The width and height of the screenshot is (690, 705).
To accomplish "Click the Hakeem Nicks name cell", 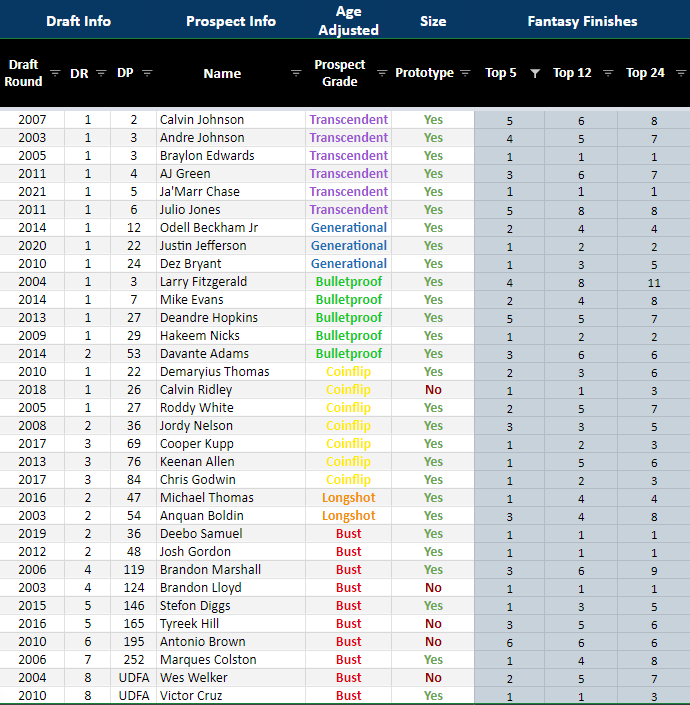I will (x=231, y=335).
